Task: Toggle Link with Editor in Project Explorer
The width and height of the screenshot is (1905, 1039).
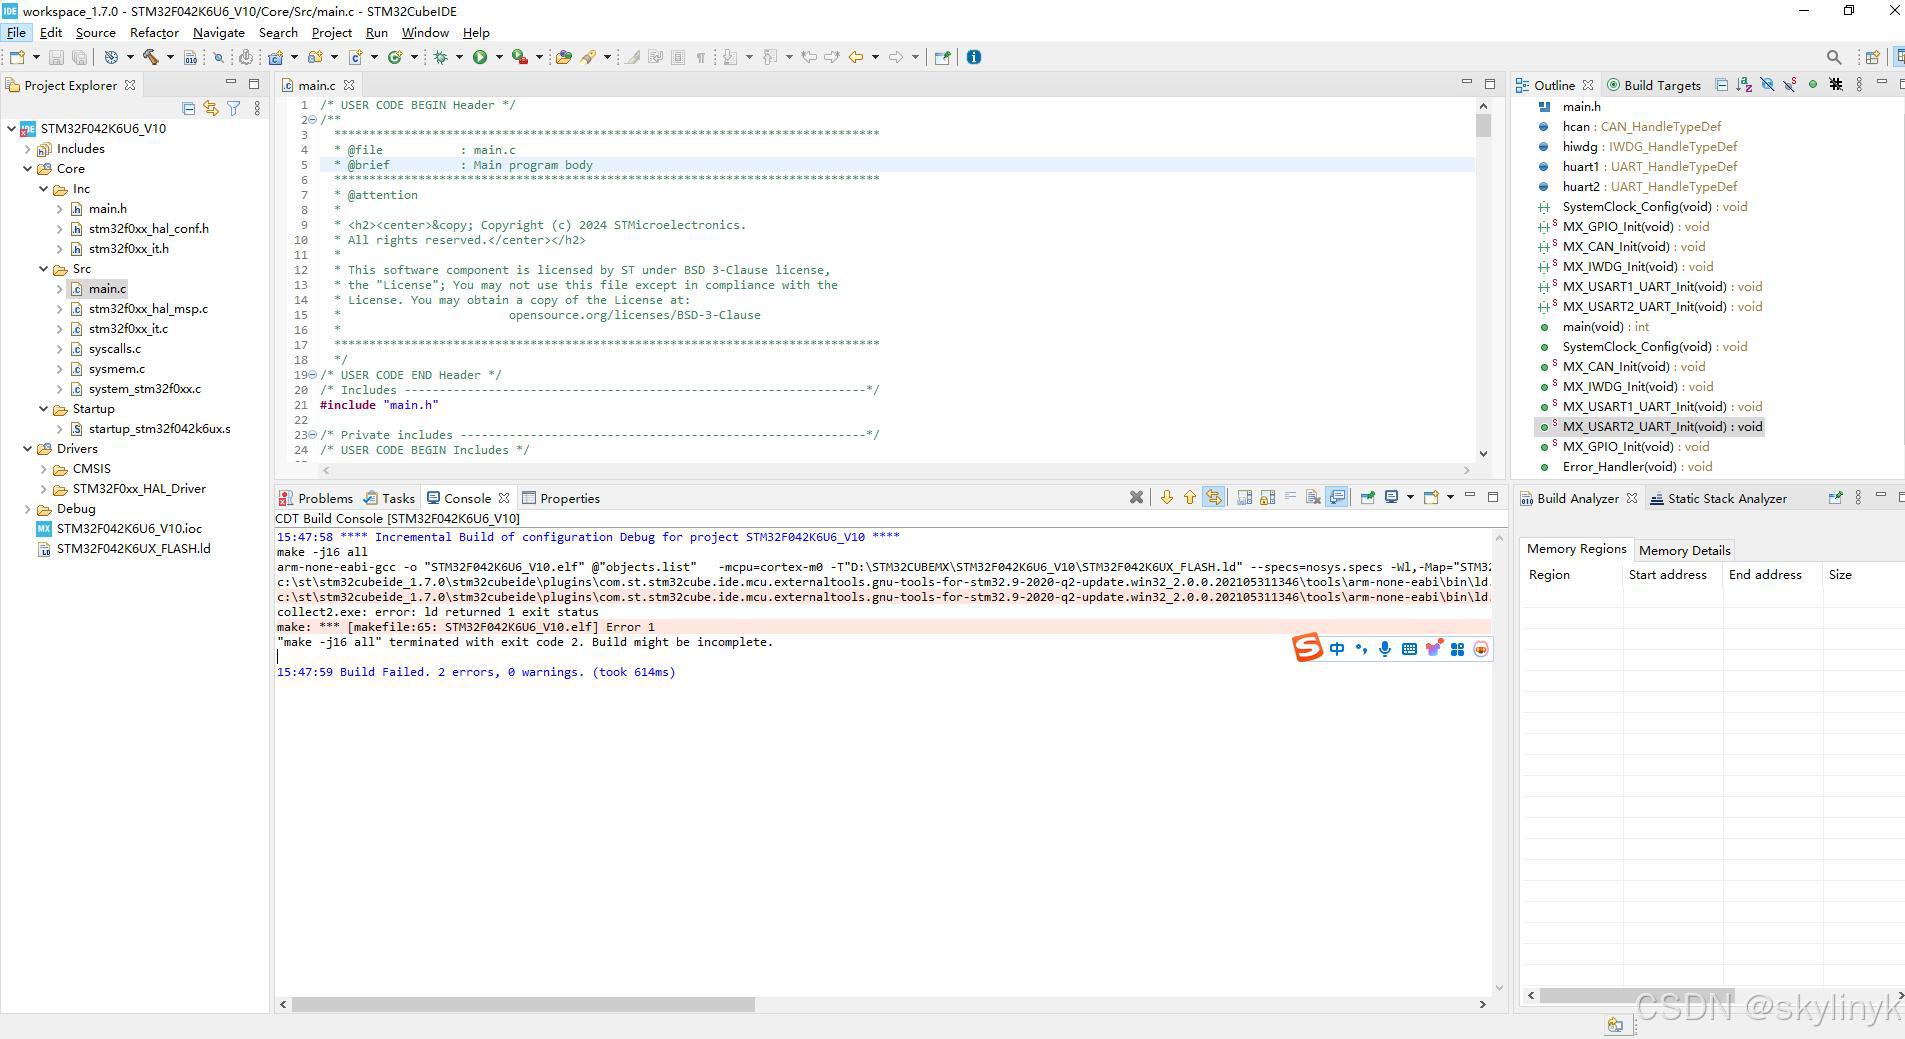Action: point(210,108)
